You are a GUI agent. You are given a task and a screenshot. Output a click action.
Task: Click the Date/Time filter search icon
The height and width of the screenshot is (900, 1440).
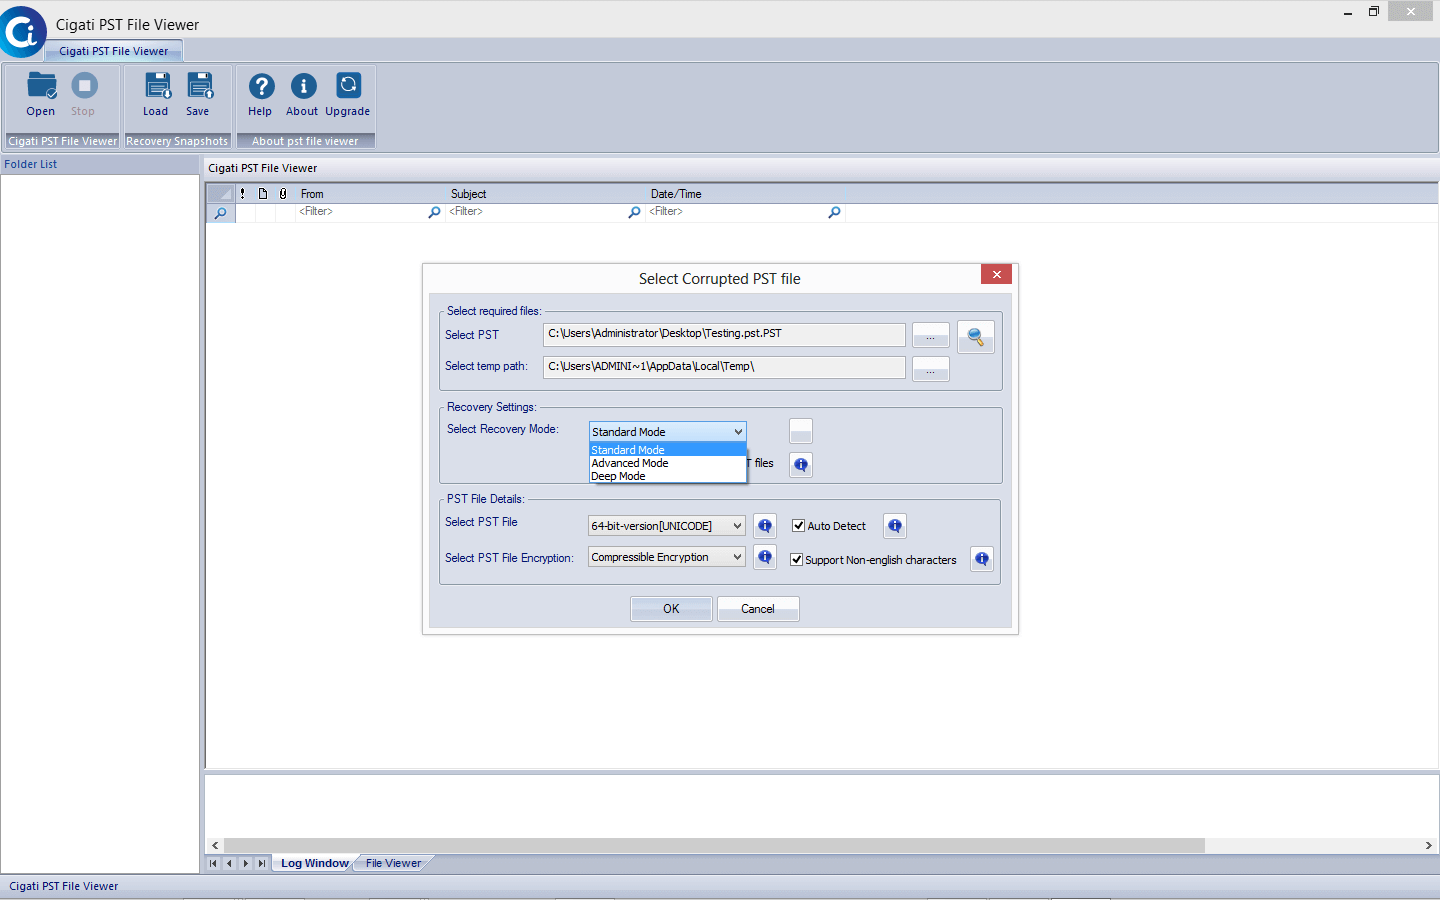(x=834, y=212)
